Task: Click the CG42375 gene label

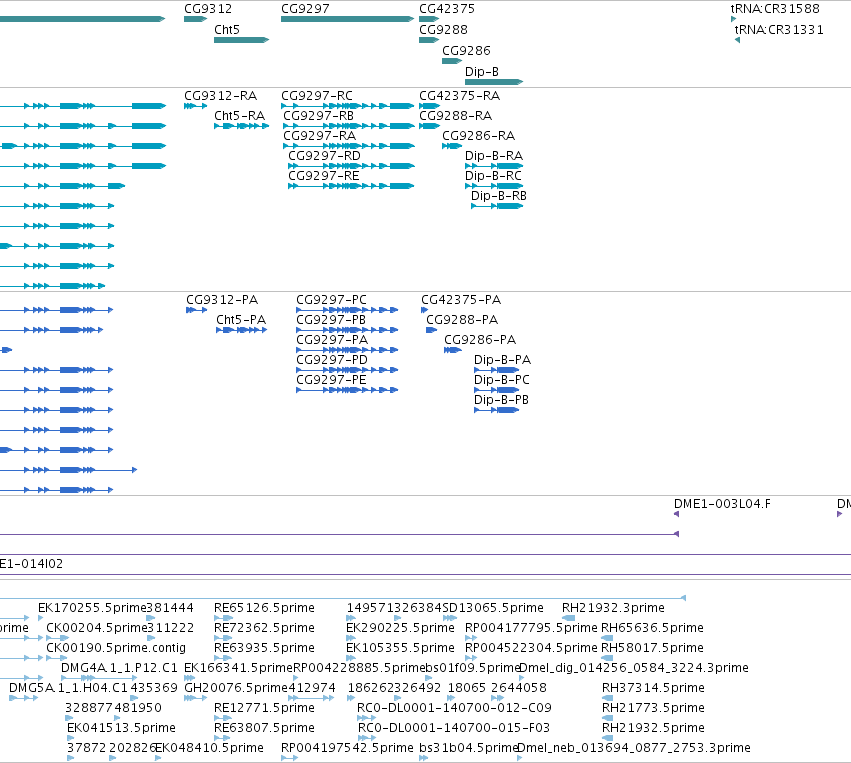Action: [447, 9]
